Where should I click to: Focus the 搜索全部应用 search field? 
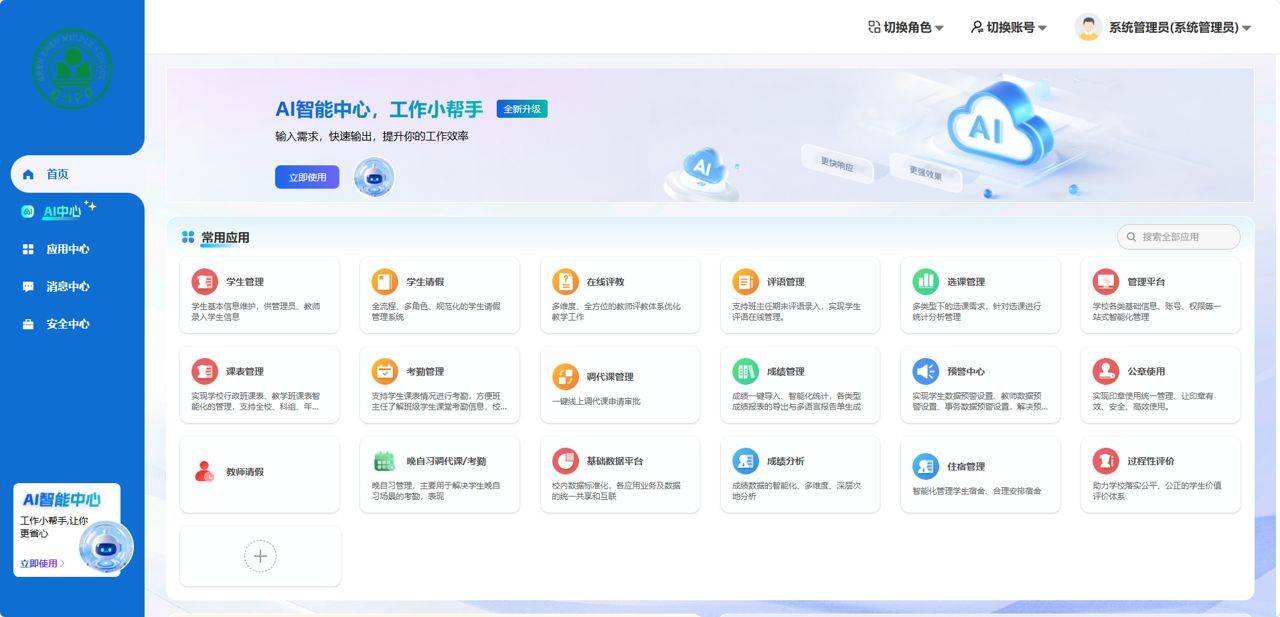1178,237
